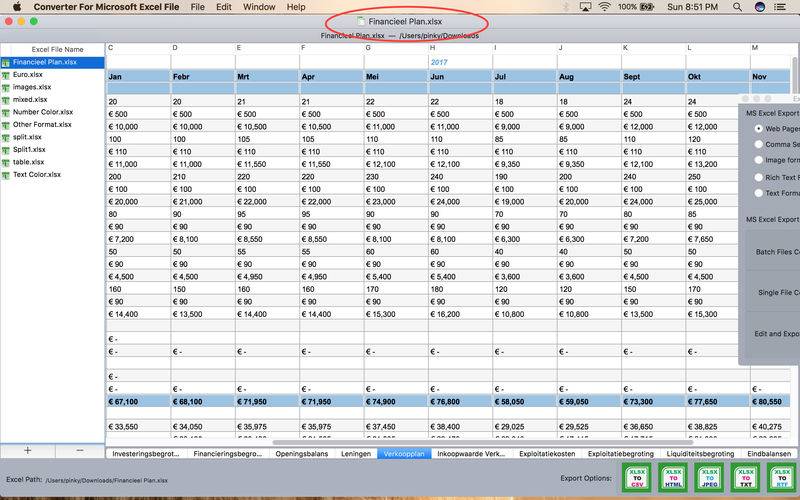Open Siri from the menu bar
The height and width of the screenshot is (500, 800).
(x=760, y=7)
